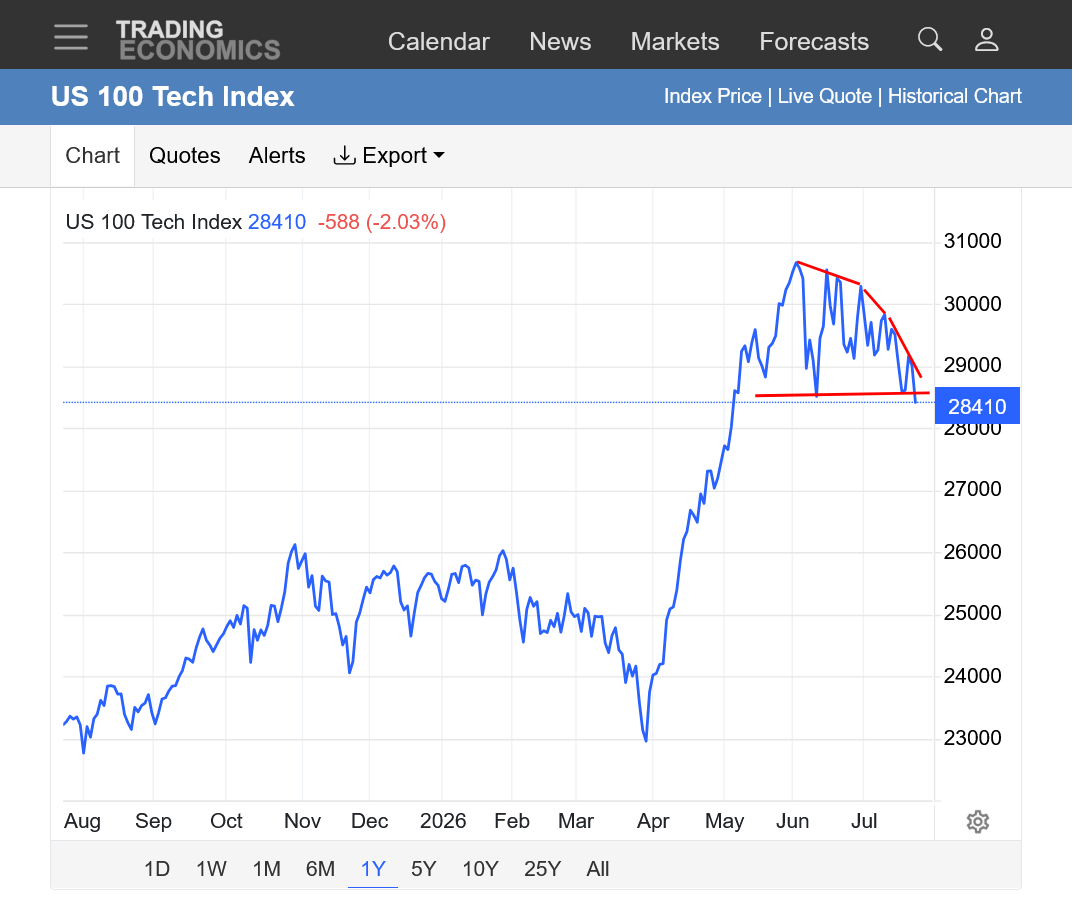Open the user account icon
The image size is (1073, 901).
coord(986,40)
